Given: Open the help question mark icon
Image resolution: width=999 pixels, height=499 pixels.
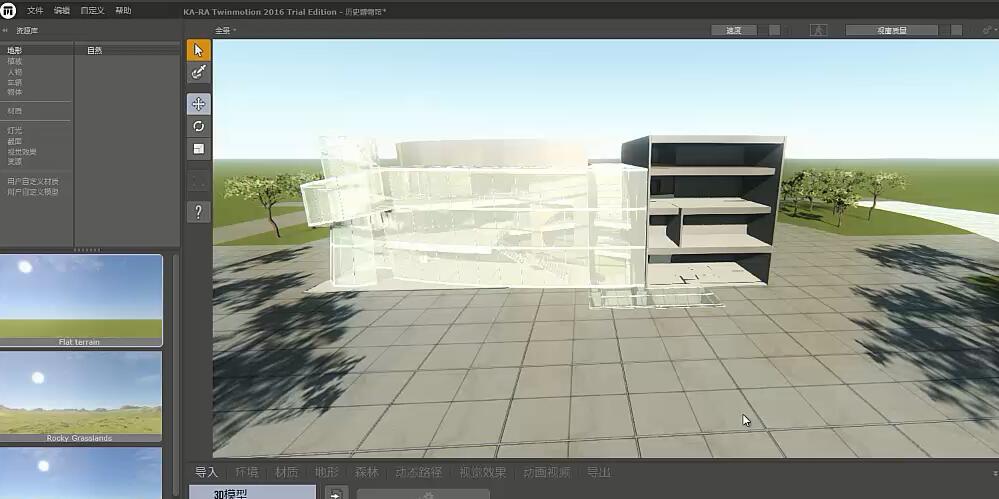Looking at the screenshot, I should [x=198, y=212].
